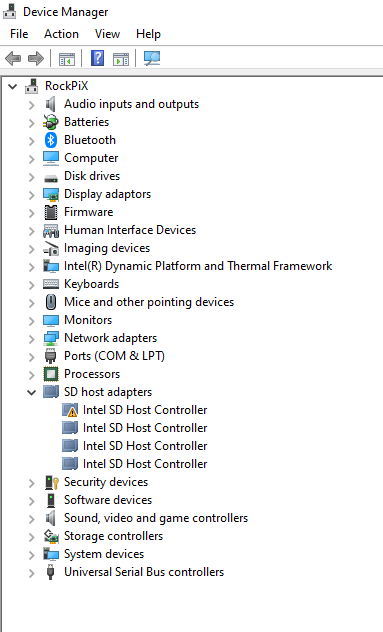This screenshot has height=632, width=383.
Task: Select the Software devices category
Action: click(x=108, y=500)
